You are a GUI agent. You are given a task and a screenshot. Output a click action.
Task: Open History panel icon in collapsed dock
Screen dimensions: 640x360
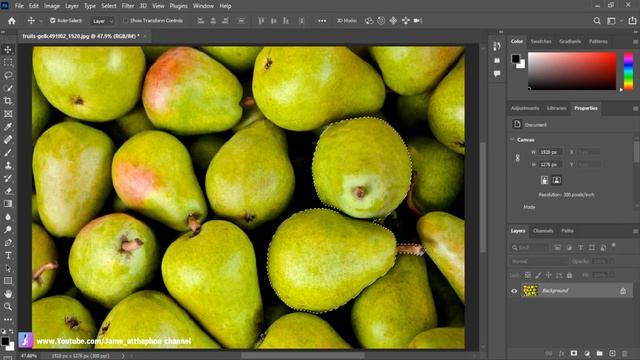(497, 47)
